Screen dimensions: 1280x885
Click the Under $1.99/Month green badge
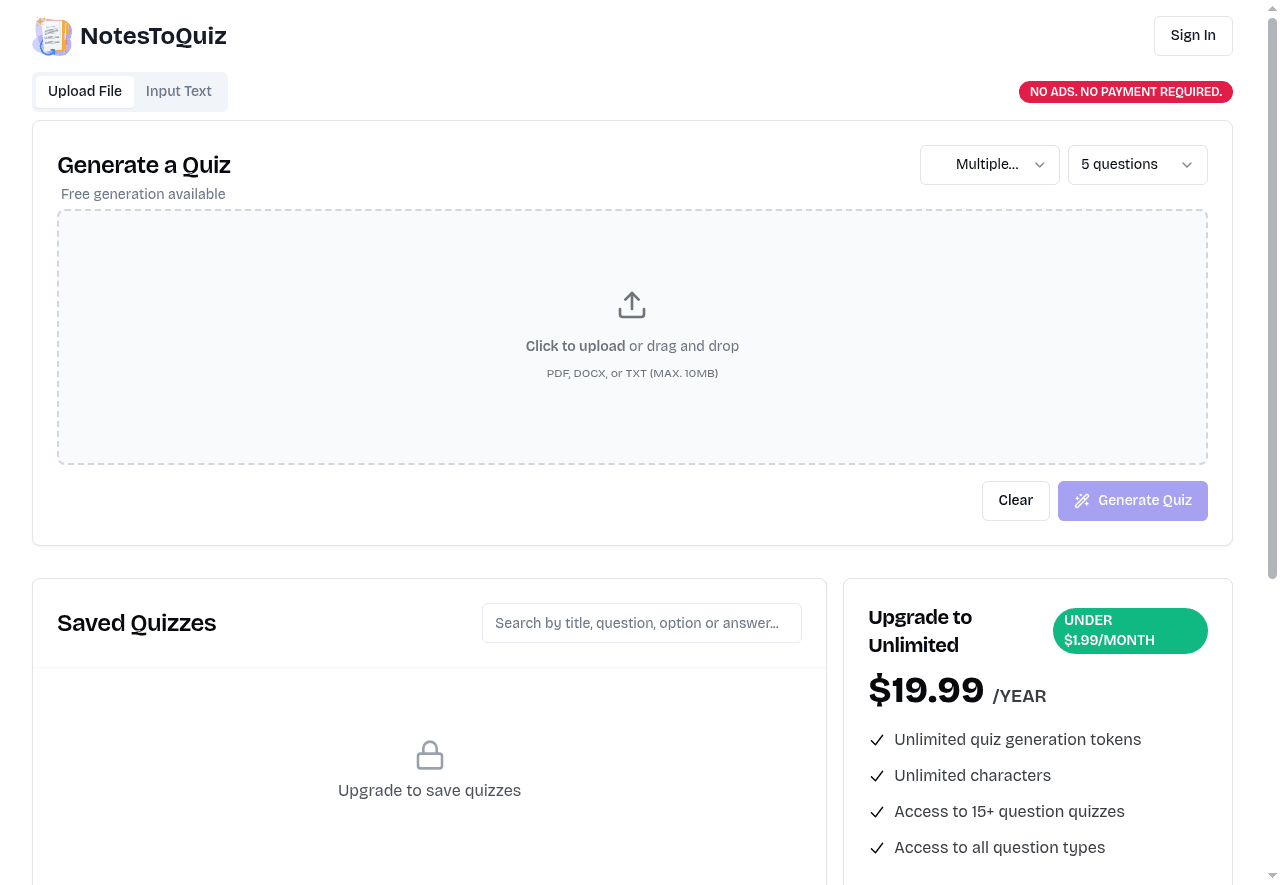pos(1130,631)
